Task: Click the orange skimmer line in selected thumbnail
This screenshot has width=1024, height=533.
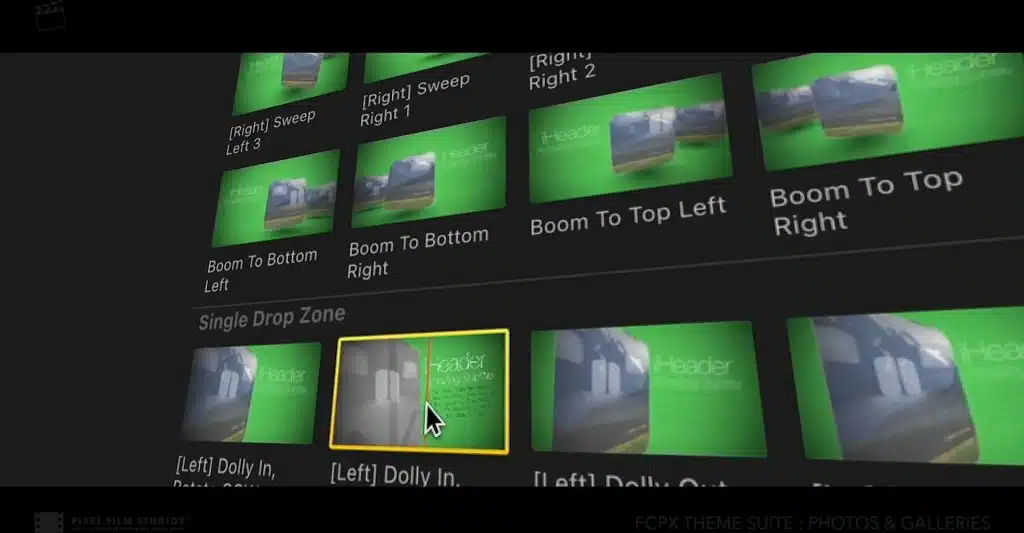Action: (428, 392)
